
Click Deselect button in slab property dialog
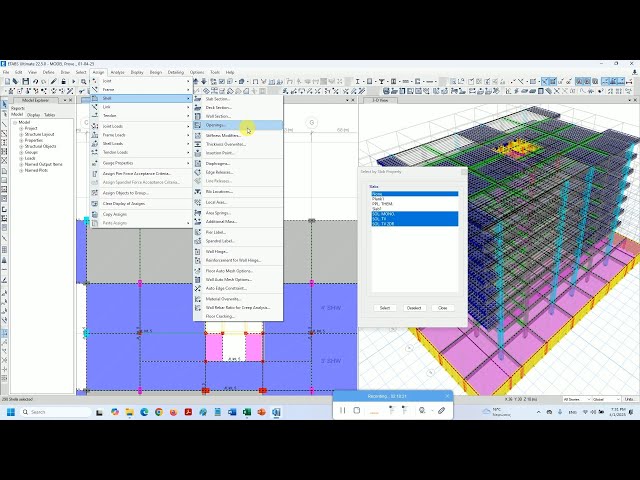414,308
